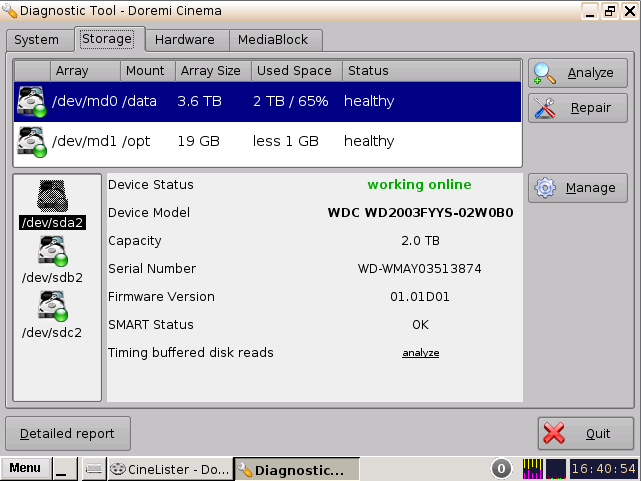This screenshot has width=641, height=481.
Task: Switch to the MediaBlock tab
Action: coord(275,40)
